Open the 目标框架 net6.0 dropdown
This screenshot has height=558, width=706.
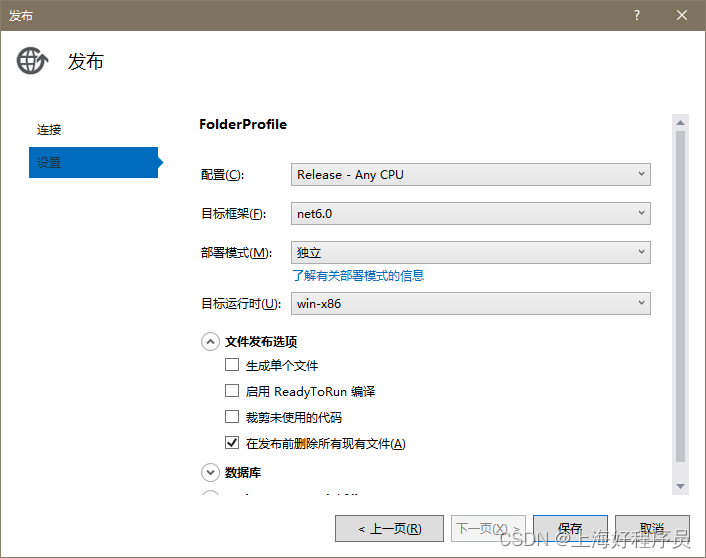point(471,213)
